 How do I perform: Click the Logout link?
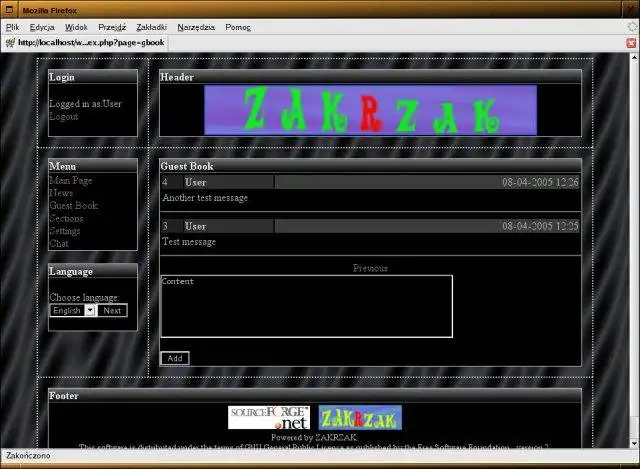[64, 117]
